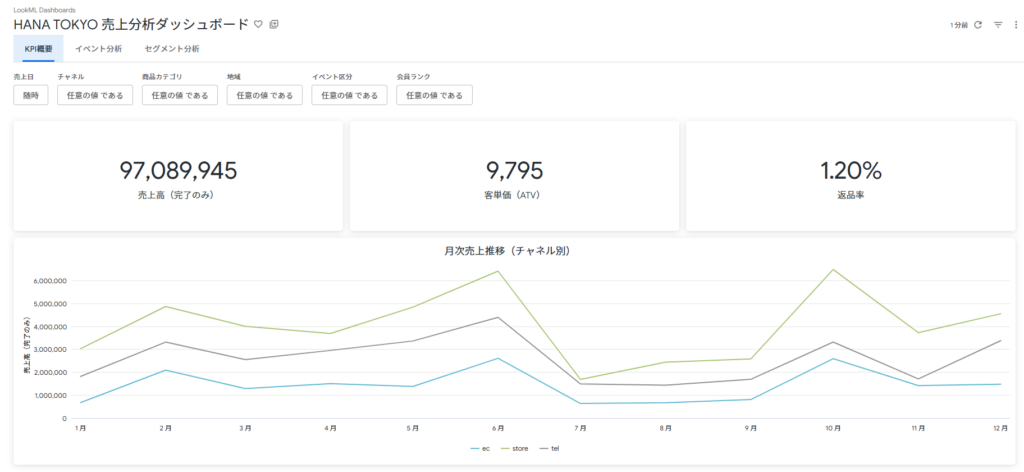
Task: Click the copy-to-board icon beside the title
Action: coord(274,24)
